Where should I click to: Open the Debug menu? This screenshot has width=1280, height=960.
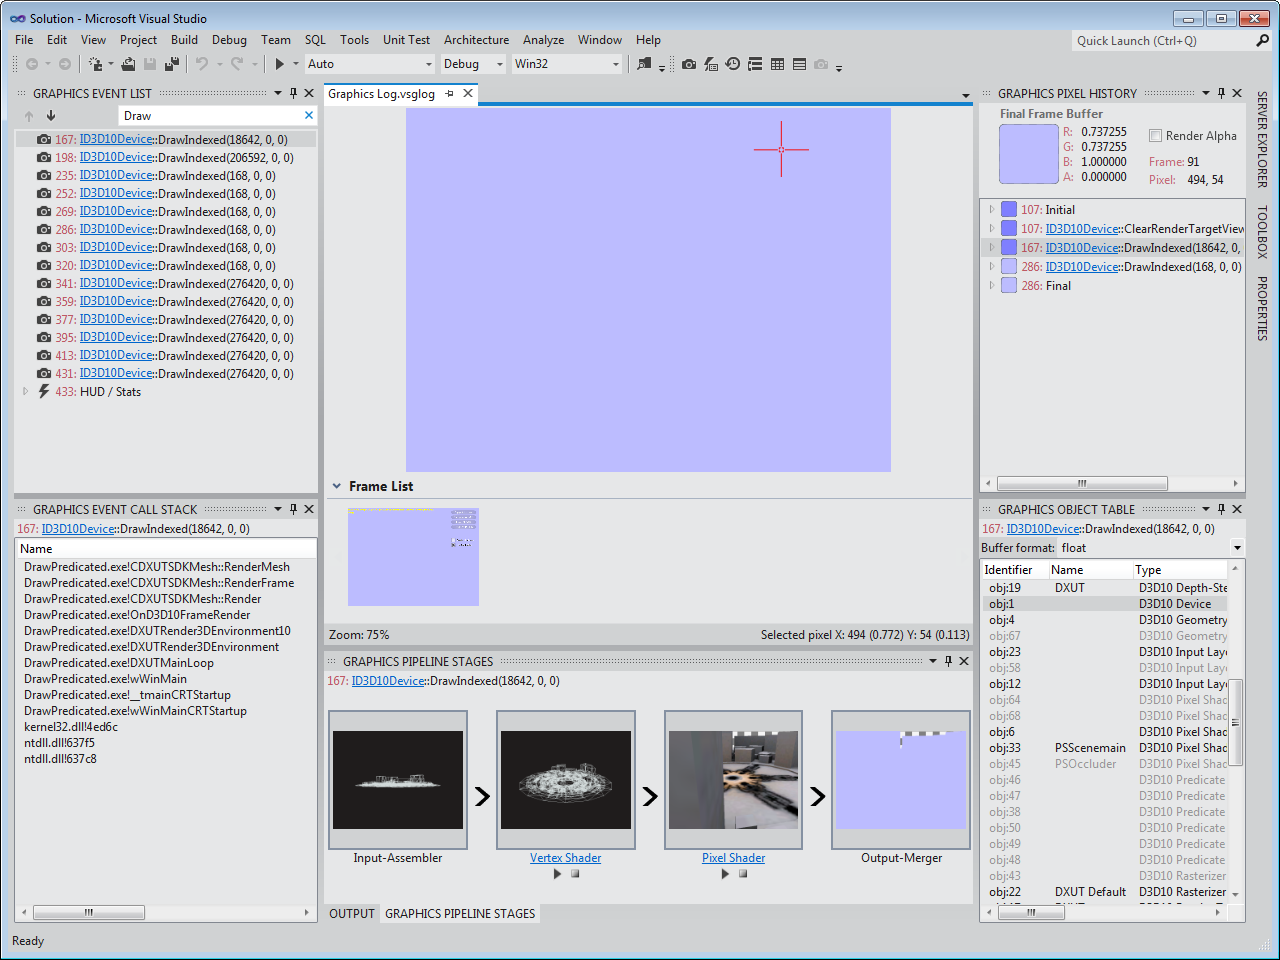229,40
